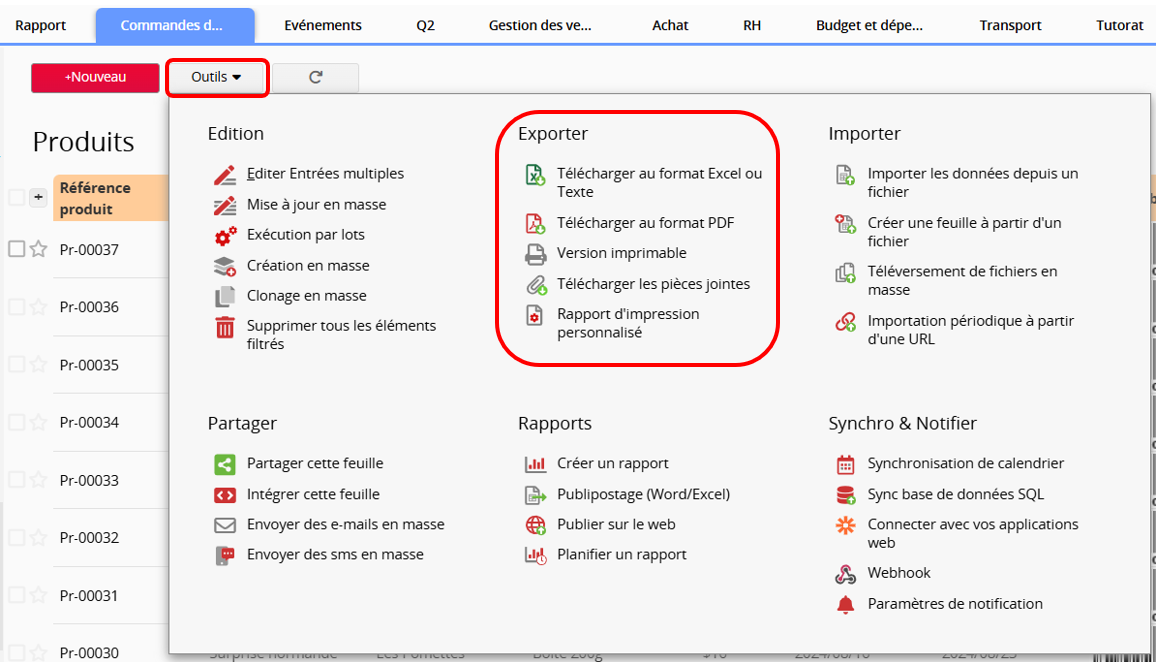Viewport: 1158px width, 662px height.
Task: Click the Webhook icon
Action: (x=846, y=574)
